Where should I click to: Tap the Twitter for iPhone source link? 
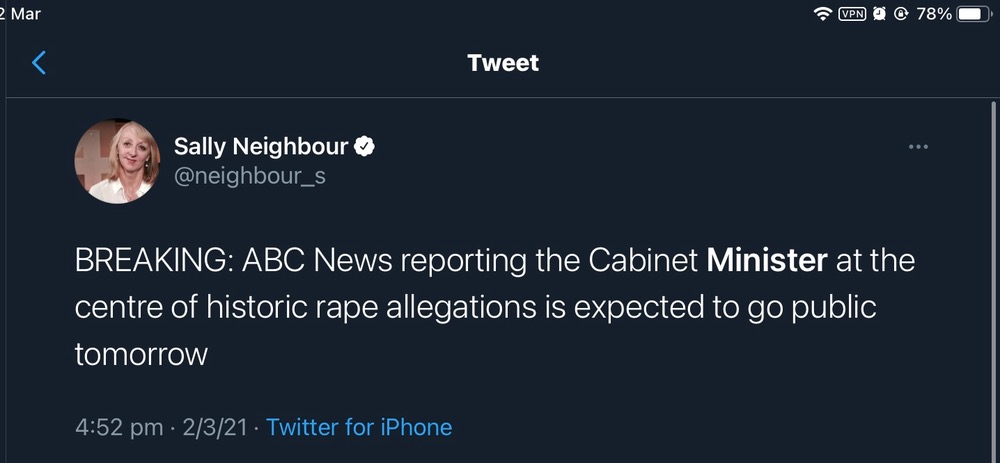[x=359, y=427]
